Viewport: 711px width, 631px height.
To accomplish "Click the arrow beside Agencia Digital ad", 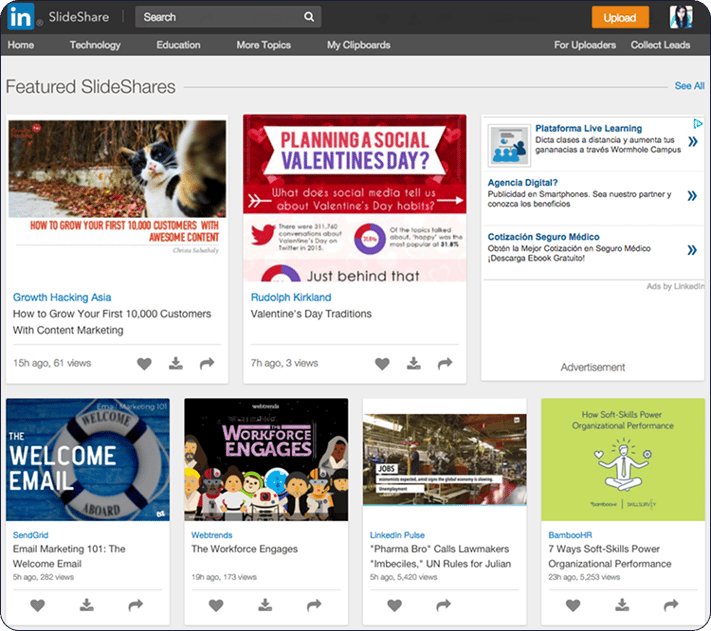I will coord(692,196).
